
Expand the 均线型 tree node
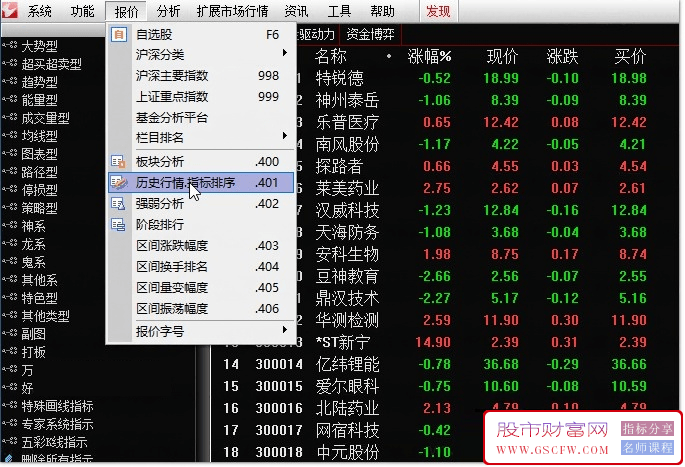tap(9, 135)
